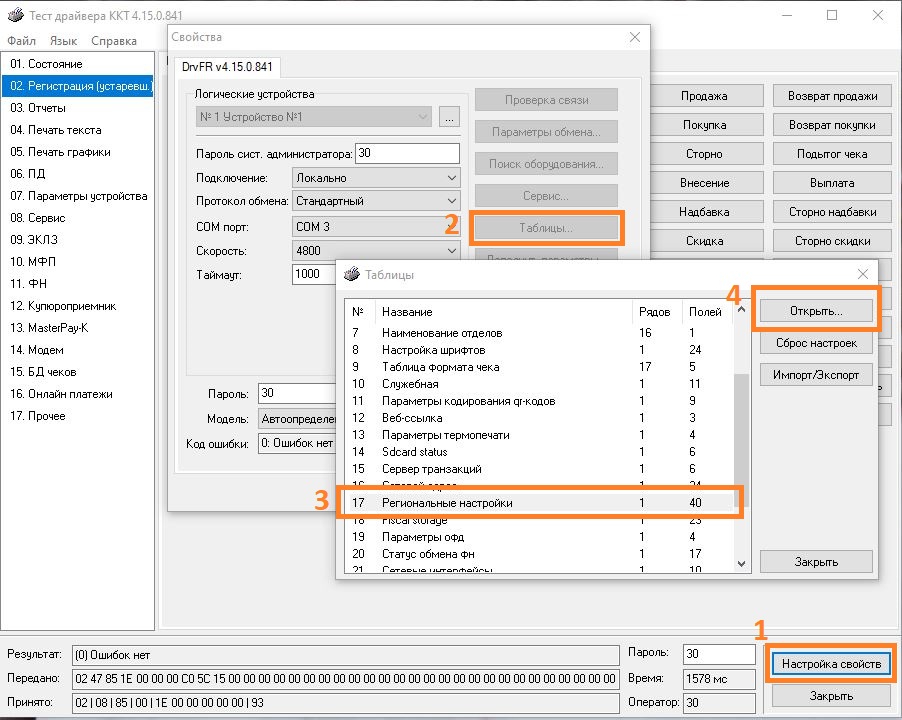Click the Сброс настроек button
902x720 pixels.
pyautogui.click(x=816, y=343)
